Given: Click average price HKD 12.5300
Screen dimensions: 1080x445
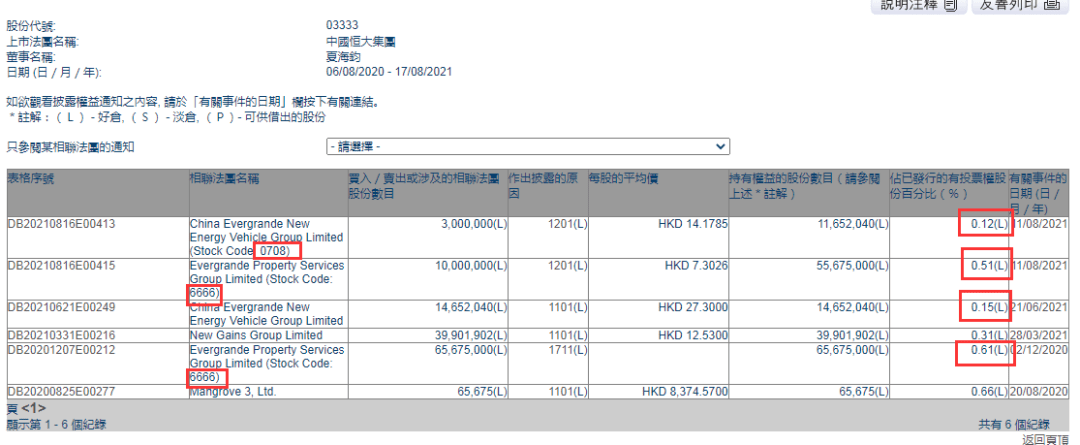Looking at the screenshot, I should click(693, 335).
